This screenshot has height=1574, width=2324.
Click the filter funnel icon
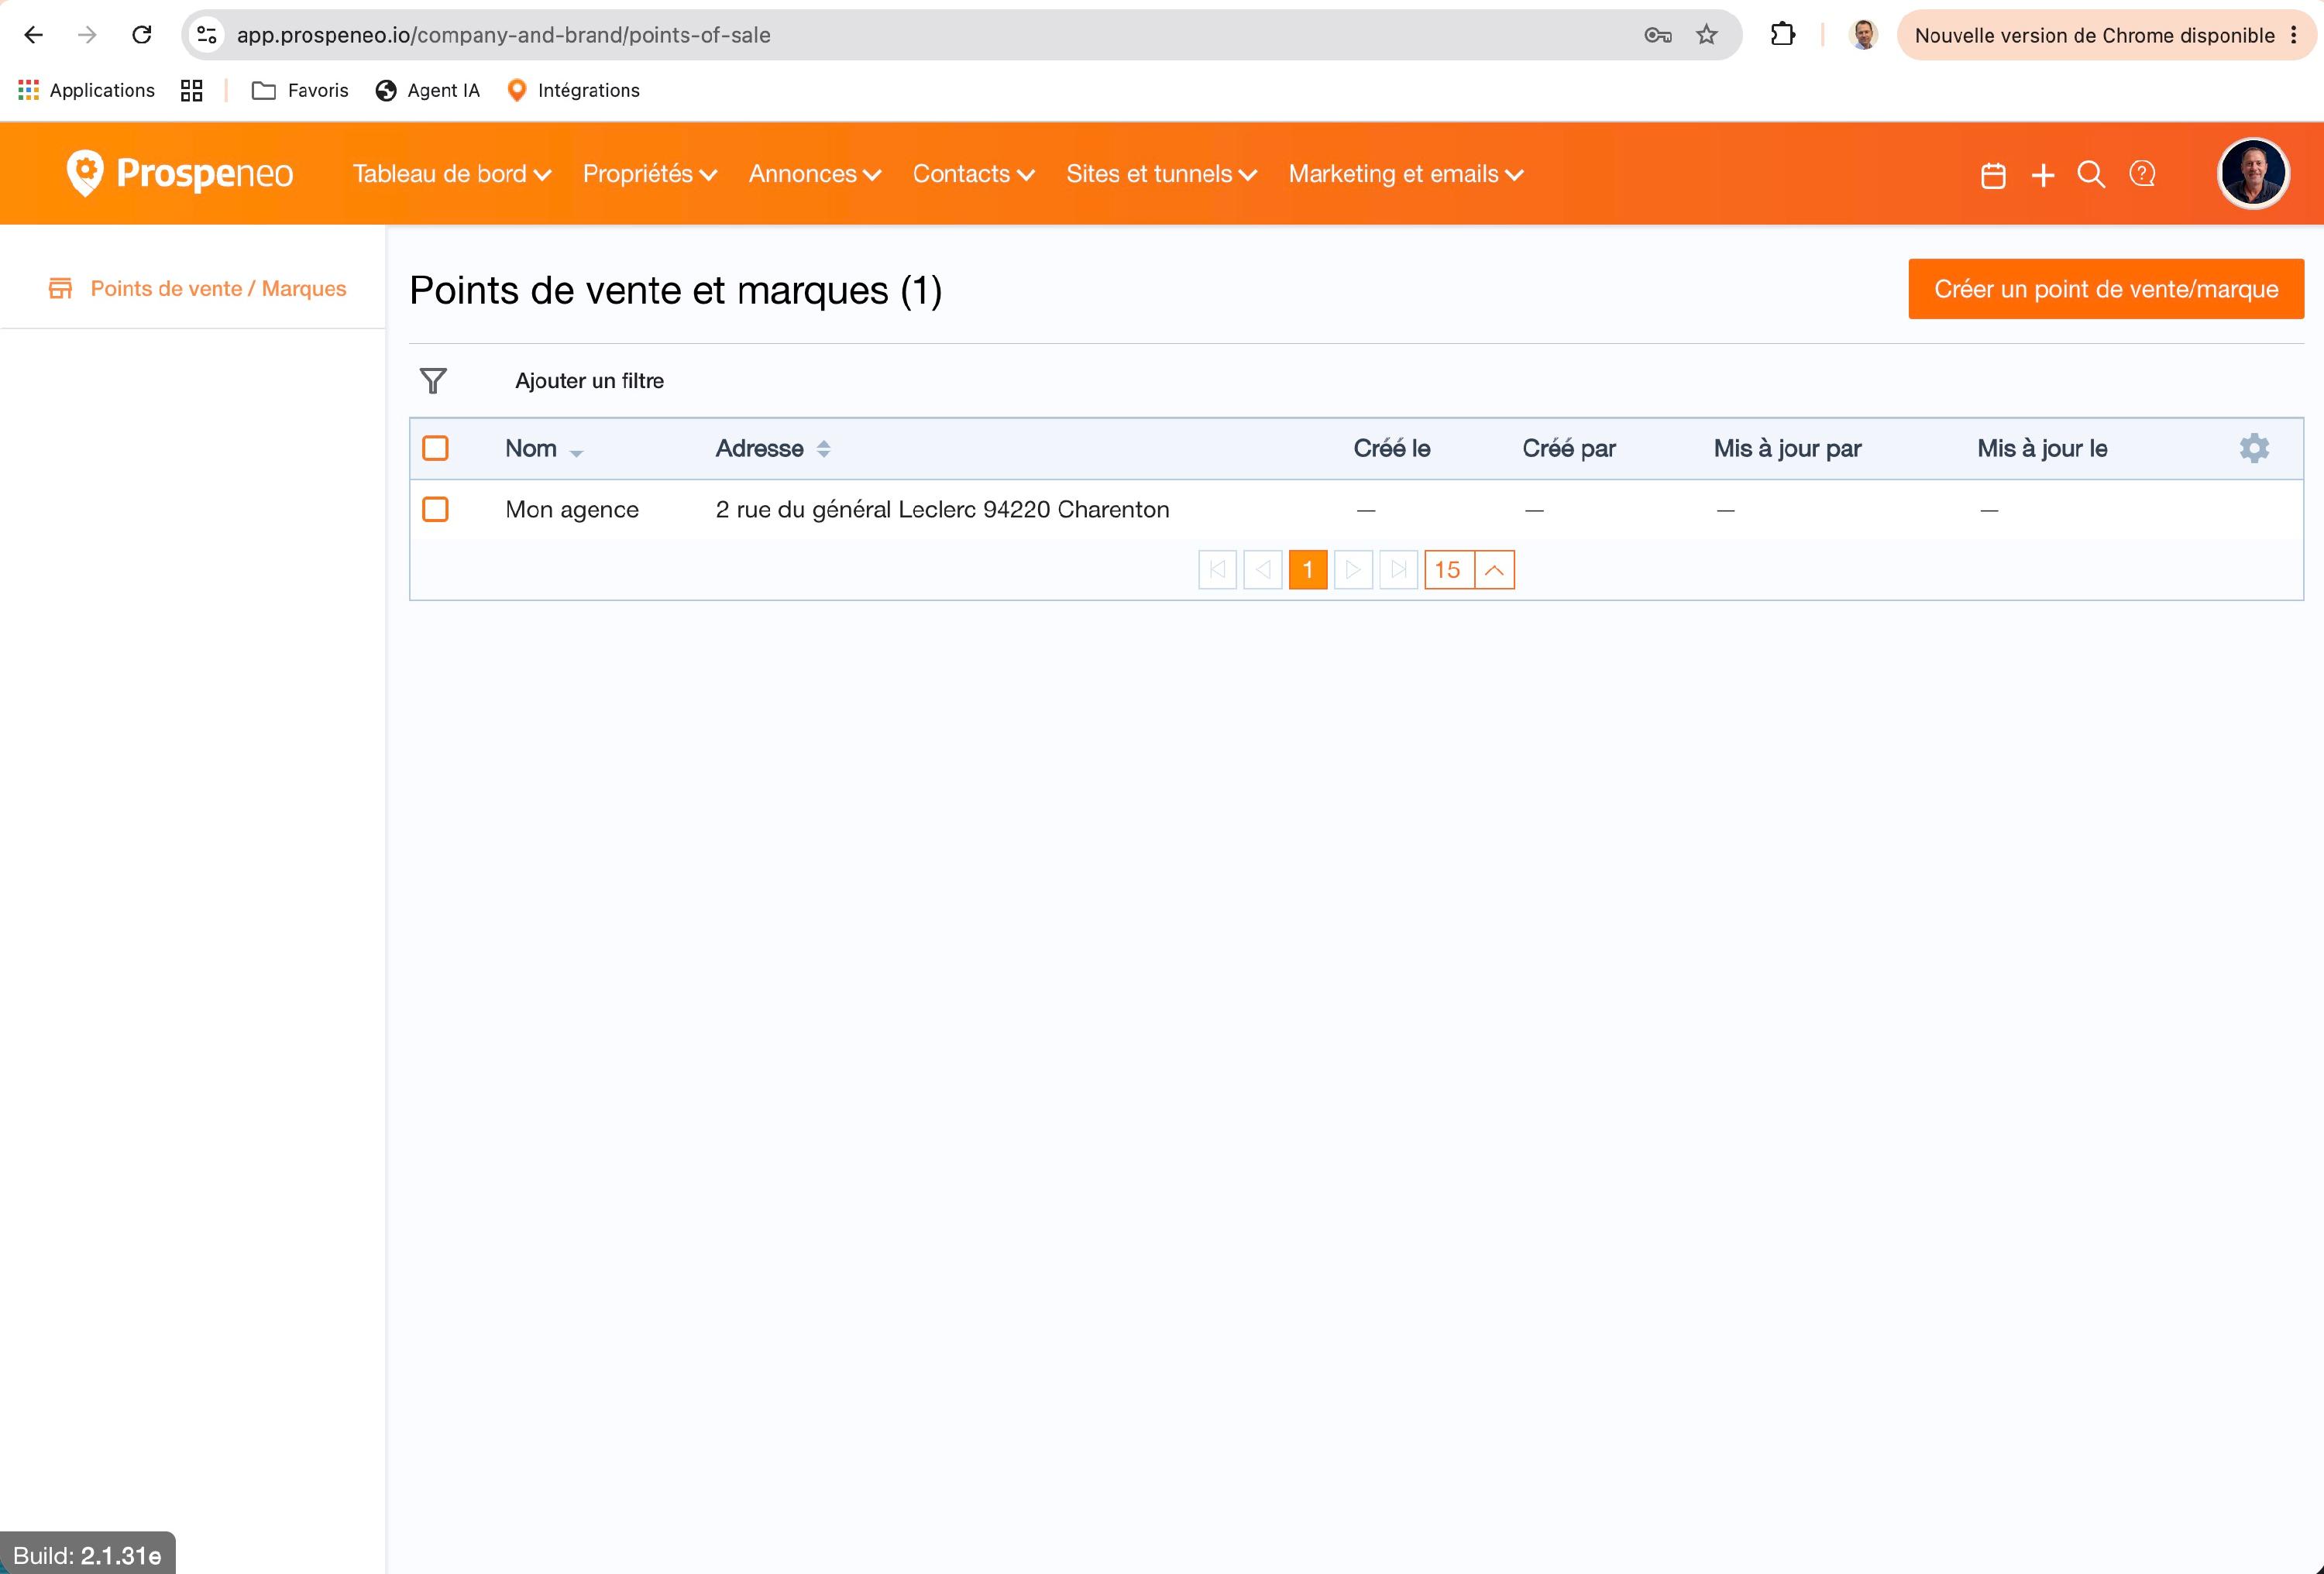coord(433,381)
